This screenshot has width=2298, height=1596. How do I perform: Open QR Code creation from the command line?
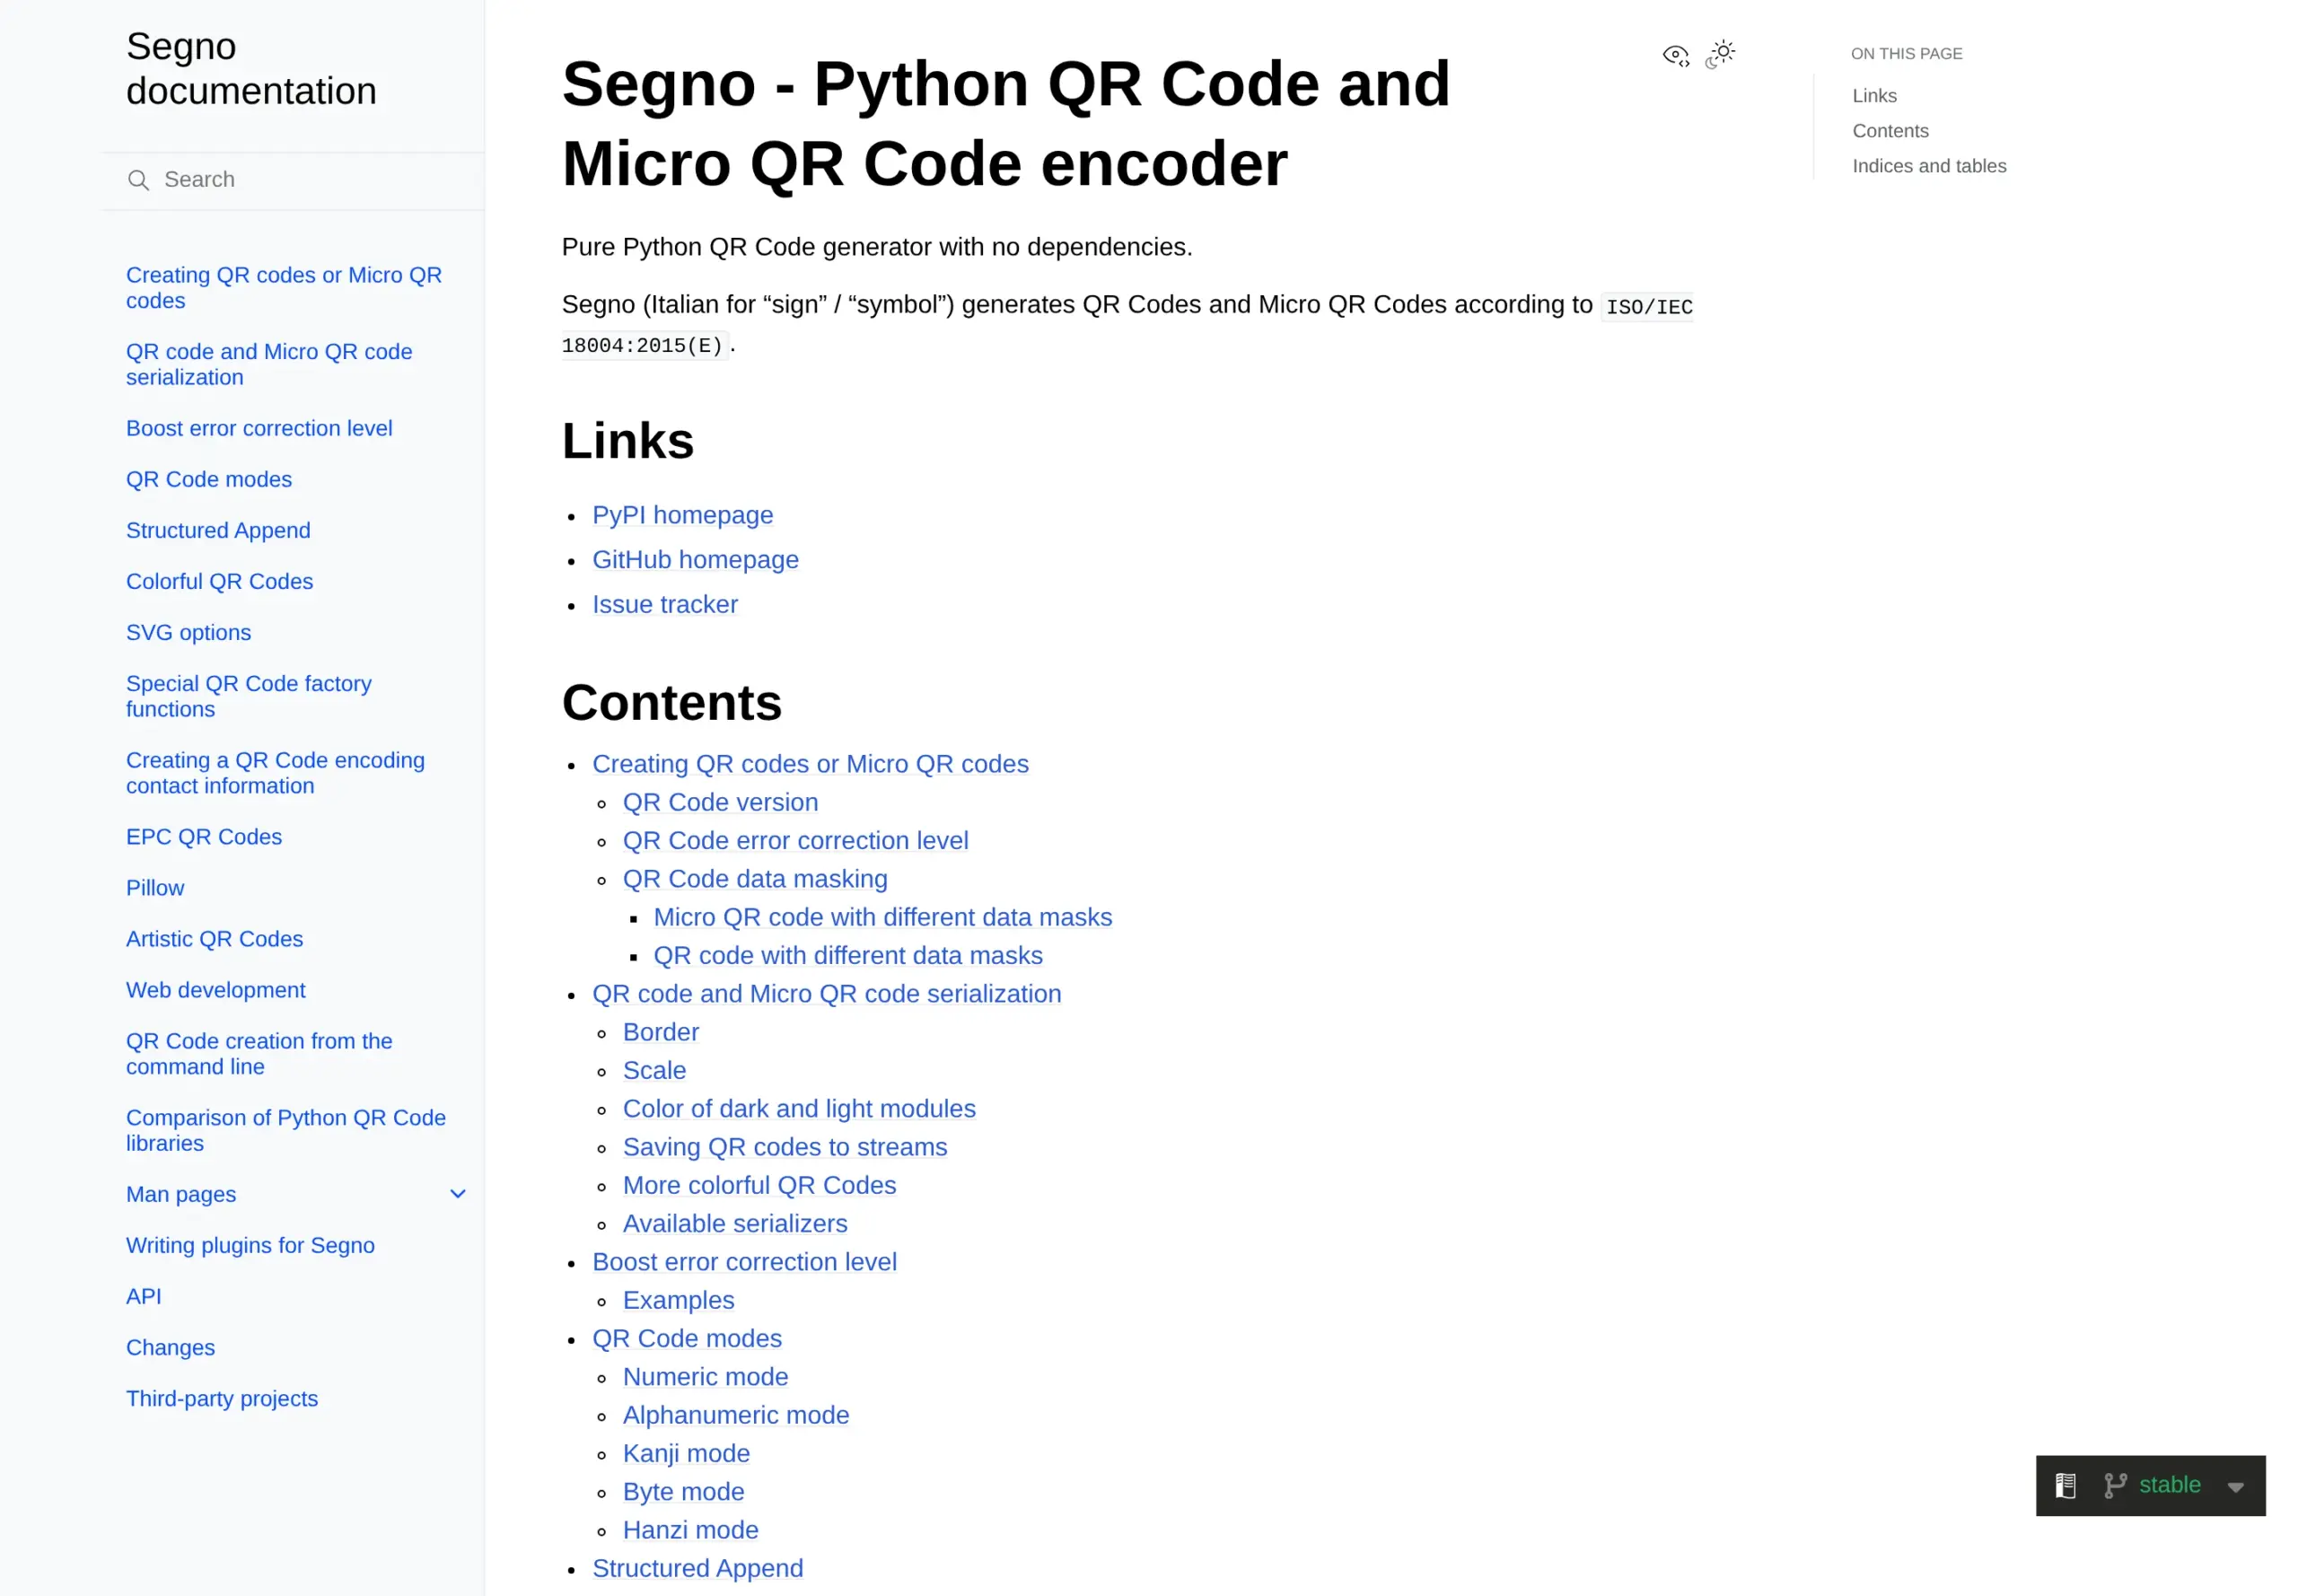click(259, 1053)
